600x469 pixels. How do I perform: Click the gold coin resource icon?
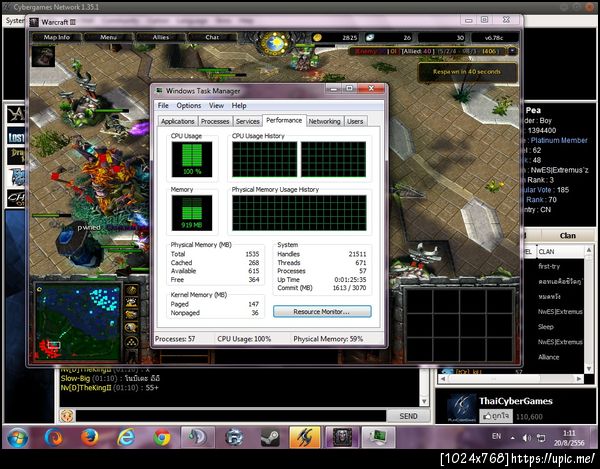tap(318, 37)
